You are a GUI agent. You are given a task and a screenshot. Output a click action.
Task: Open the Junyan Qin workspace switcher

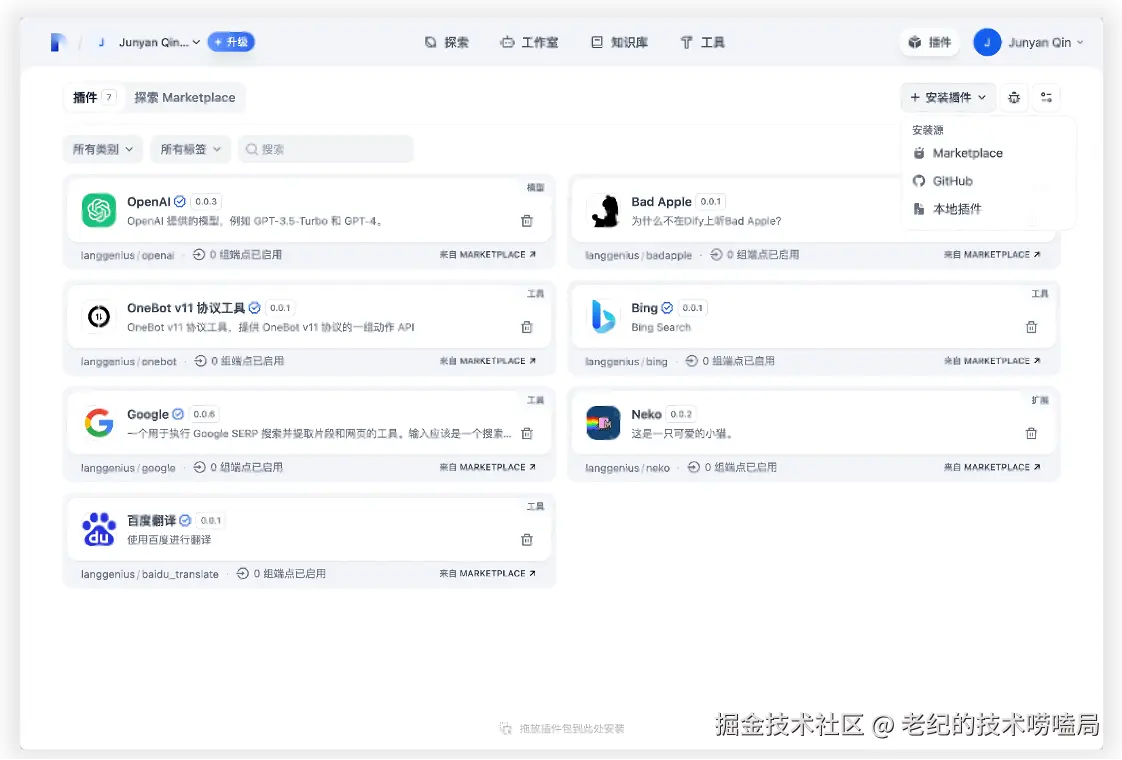coord(149,42)
